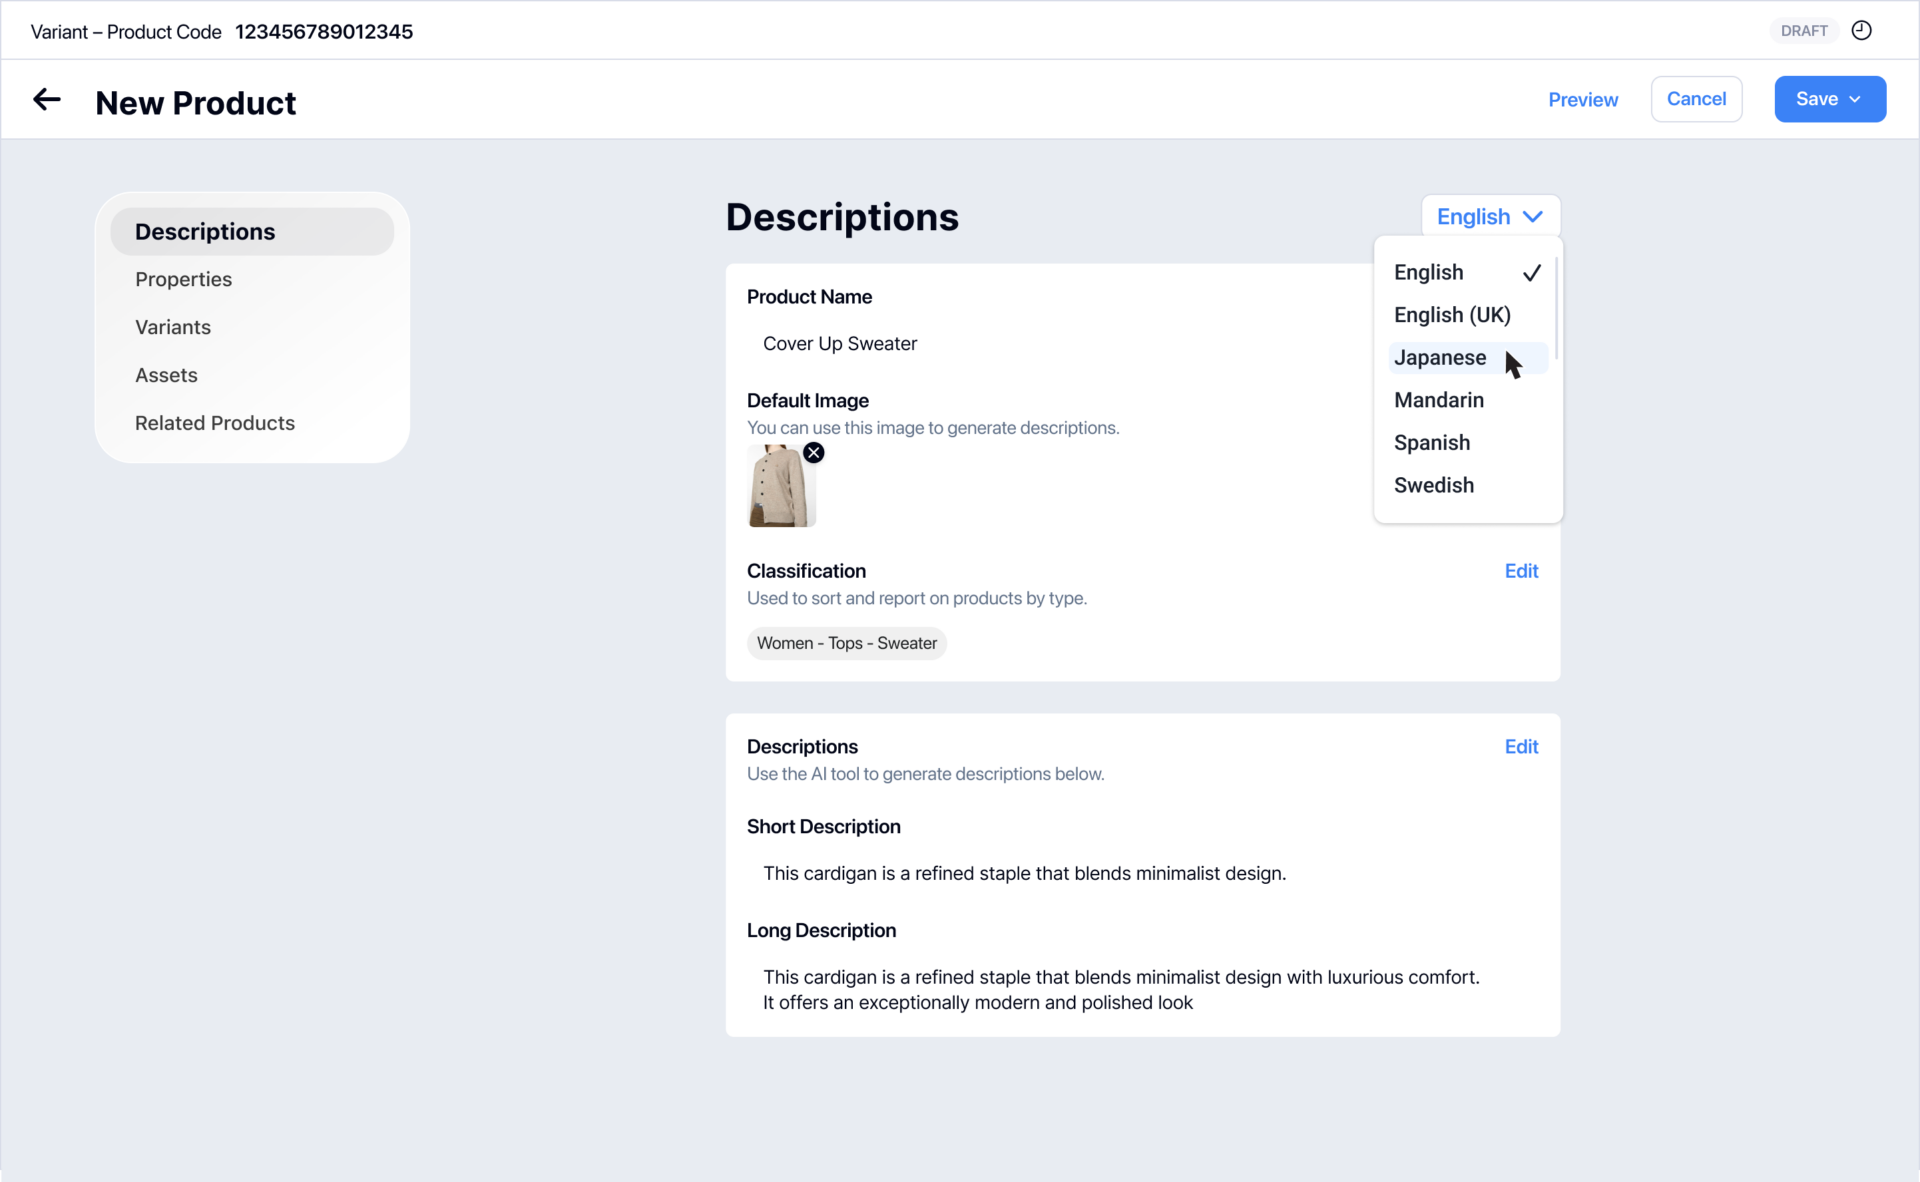The image size is (1920, 1182).
Task: Click the sweater default image thumbnail
Action: pos(780,488)
